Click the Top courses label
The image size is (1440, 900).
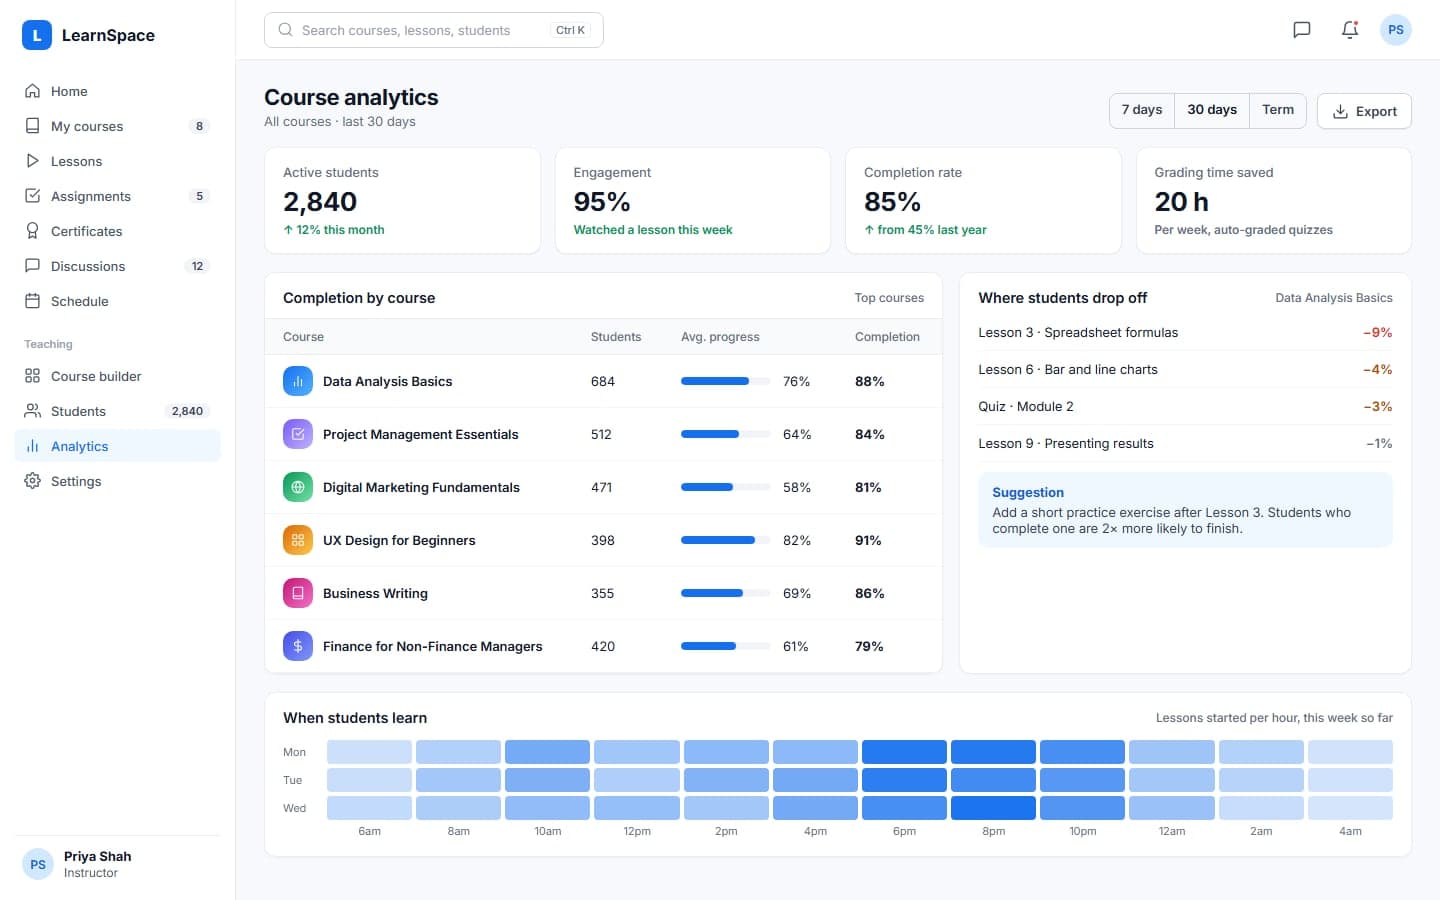coord(889,298)
